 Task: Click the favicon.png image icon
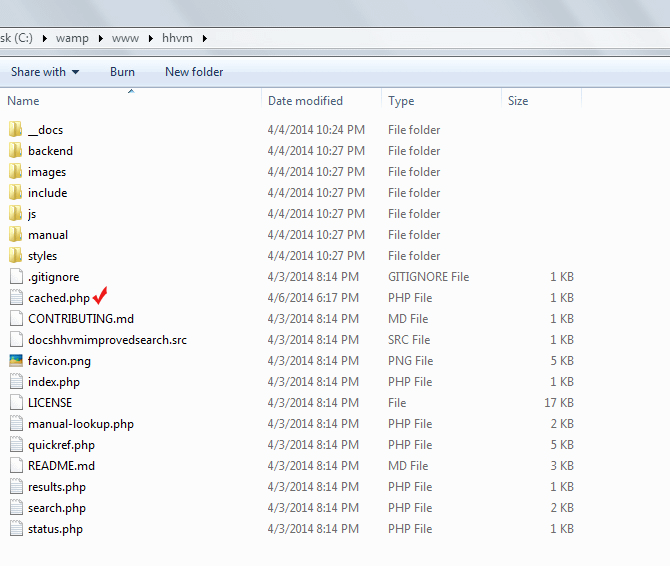(x=16, y=361)
